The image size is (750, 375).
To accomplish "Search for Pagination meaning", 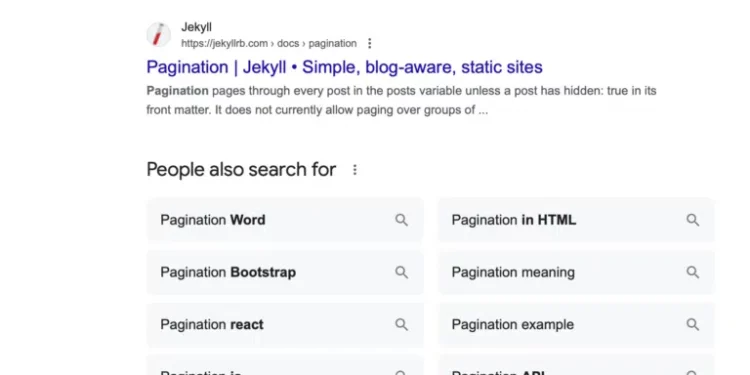I will (x=576, y=272).
